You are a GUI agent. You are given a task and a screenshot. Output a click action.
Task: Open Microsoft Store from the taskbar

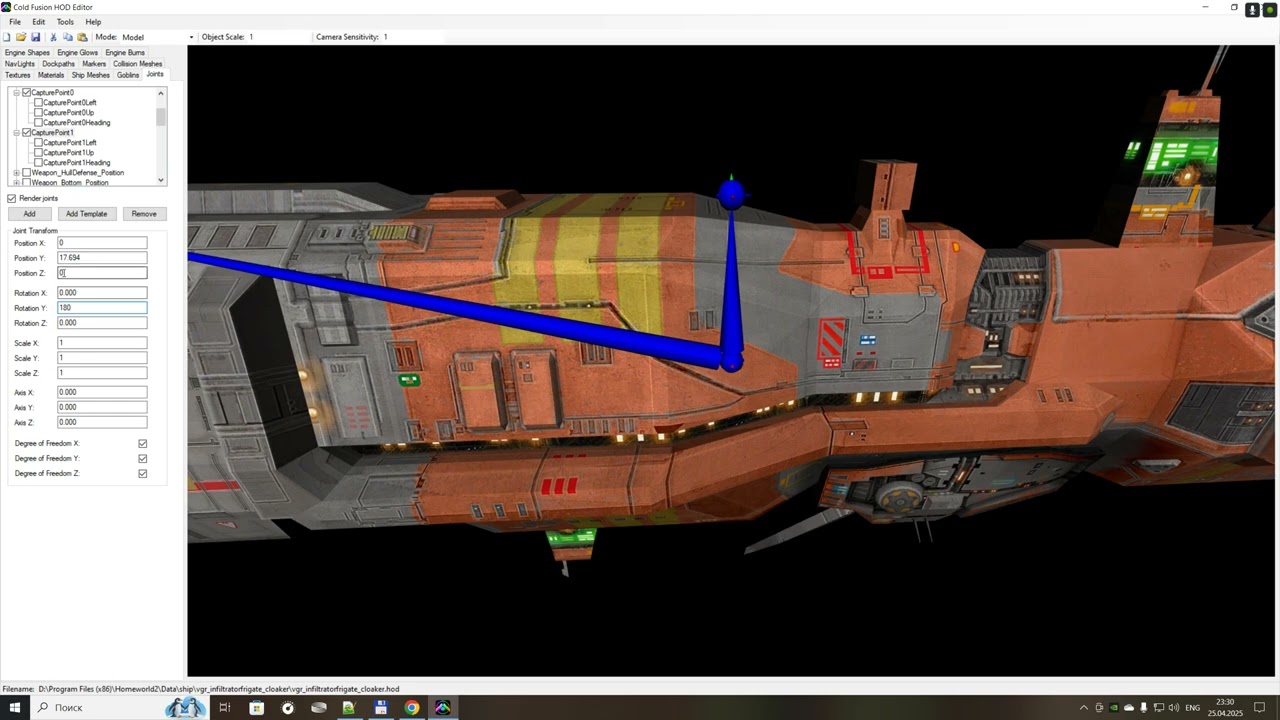[257, 708]
